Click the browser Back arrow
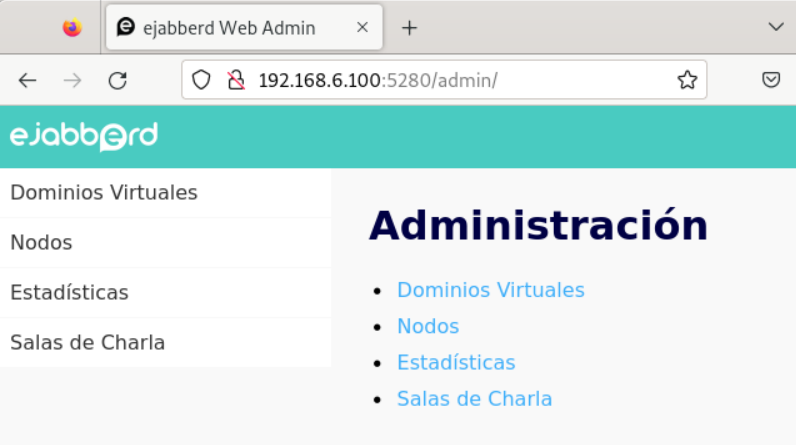 [27, 81]
